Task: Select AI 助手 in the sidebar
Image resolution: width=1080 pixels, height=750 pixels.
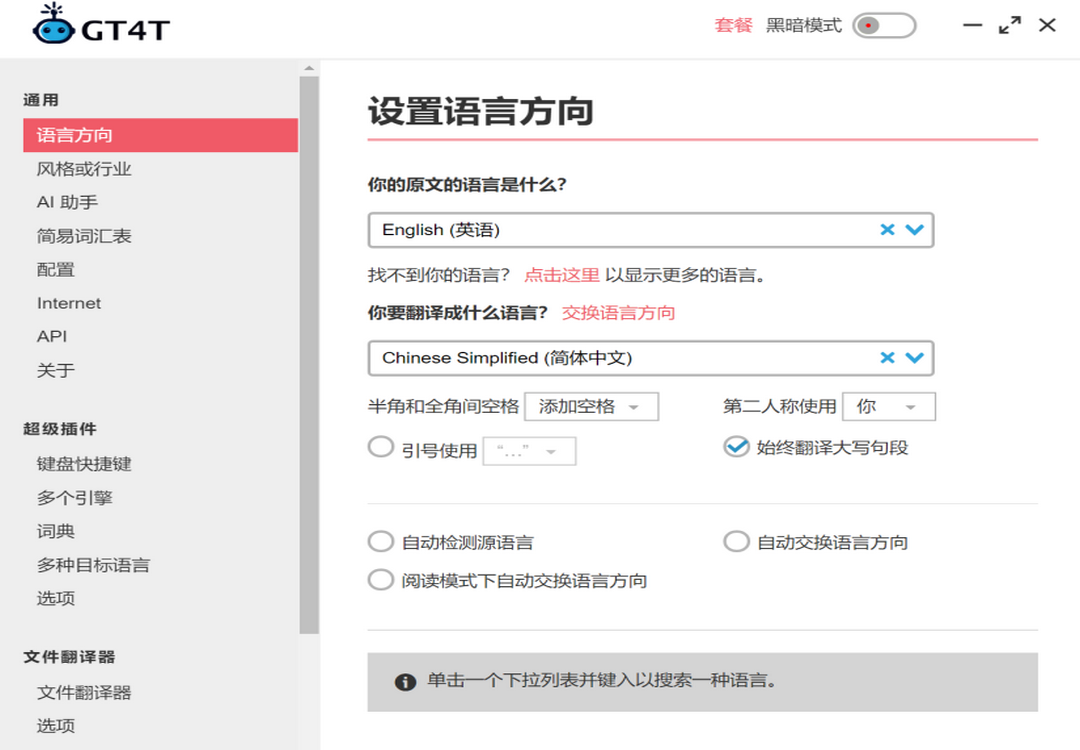Action: 67,202
